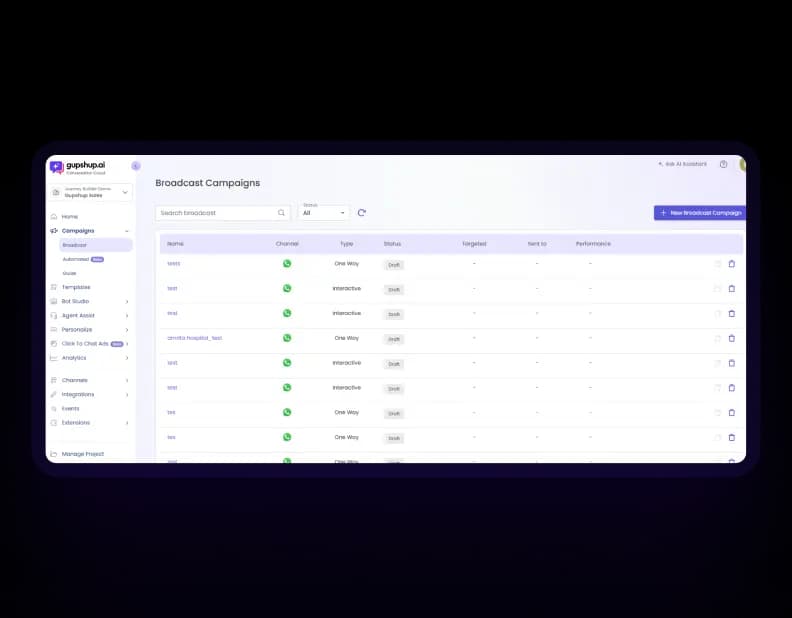Click the gupshup.ai logo

(x=75, y=166)
